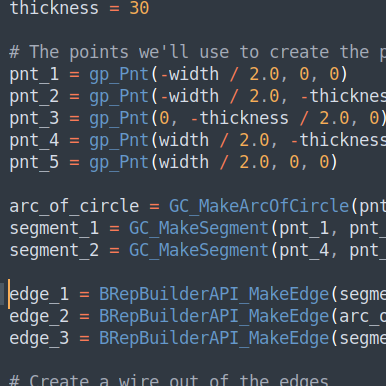
Task: Click the thickness variable on first line
Action: pos(54,8)
